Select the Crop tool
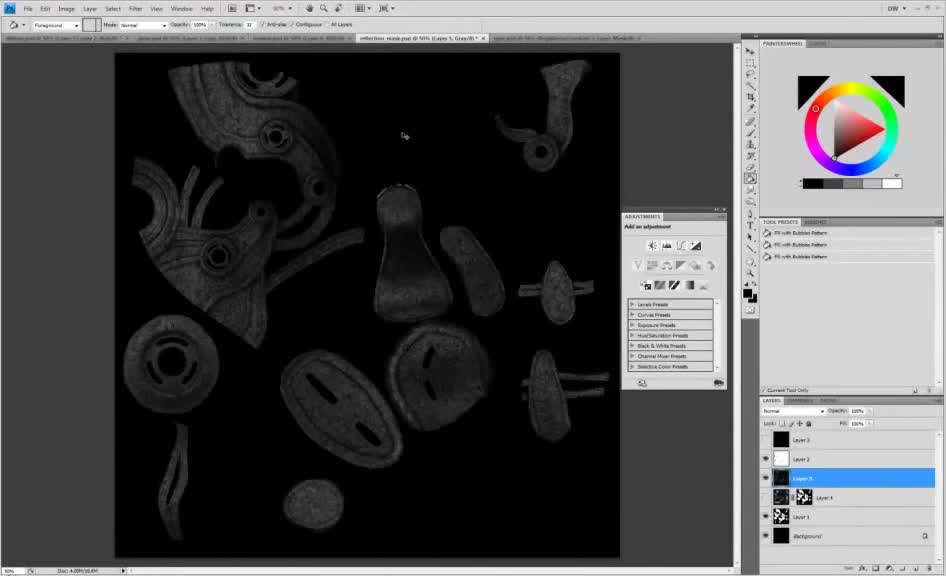The image size is (946, 576). [750, 97]
